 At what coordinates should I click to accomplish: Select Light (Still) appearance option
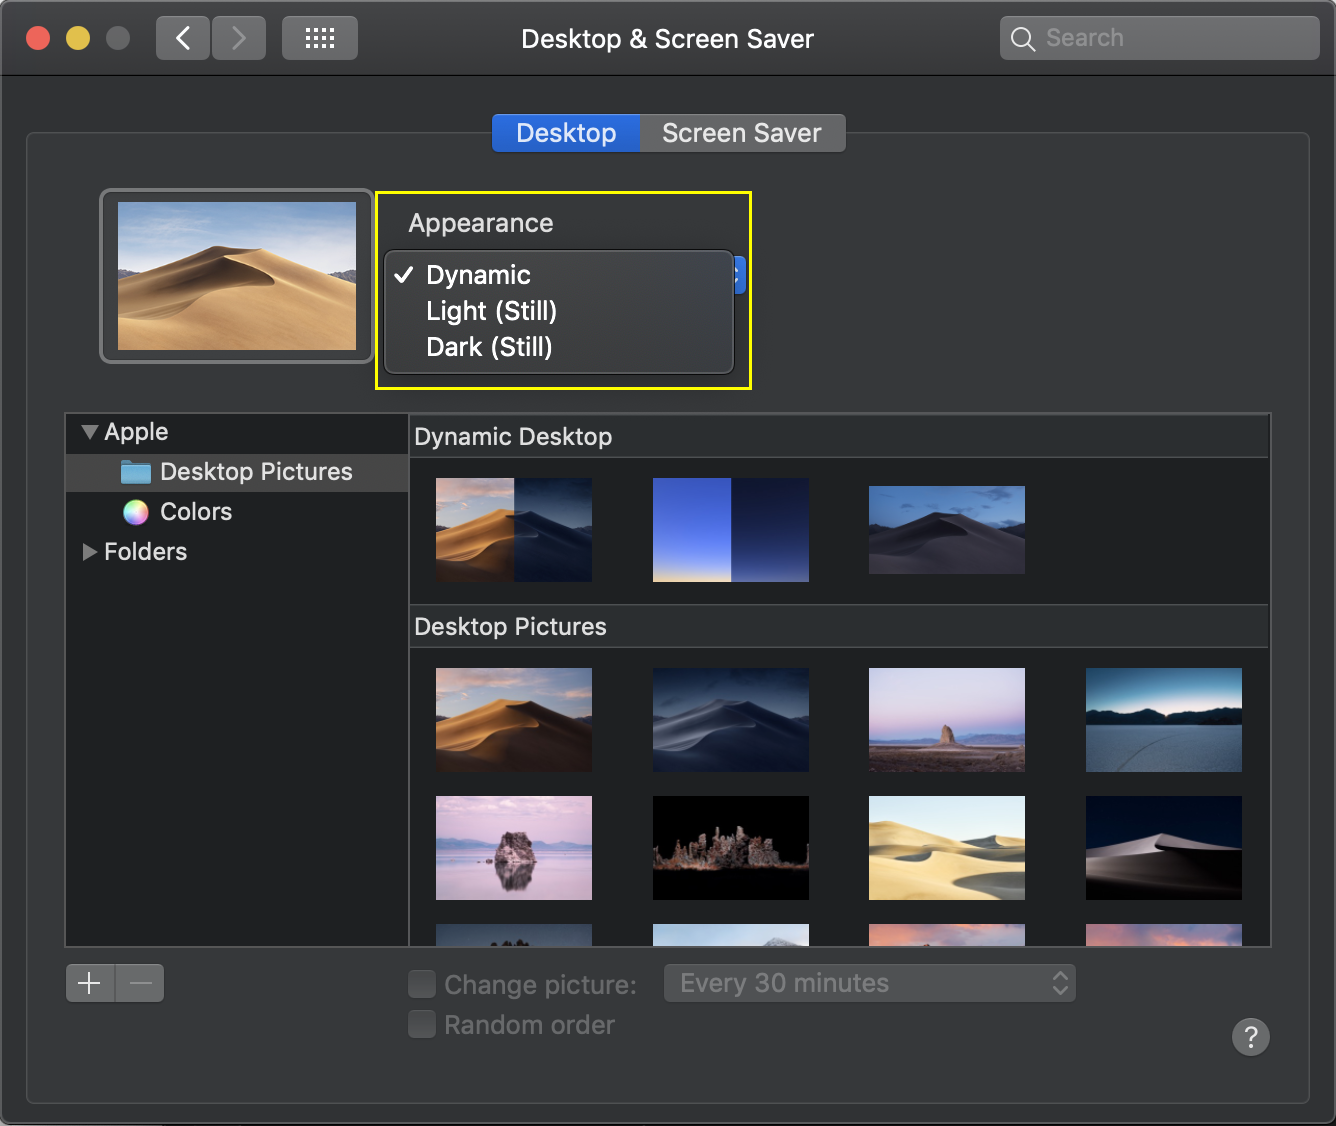[x=492, y=311]
